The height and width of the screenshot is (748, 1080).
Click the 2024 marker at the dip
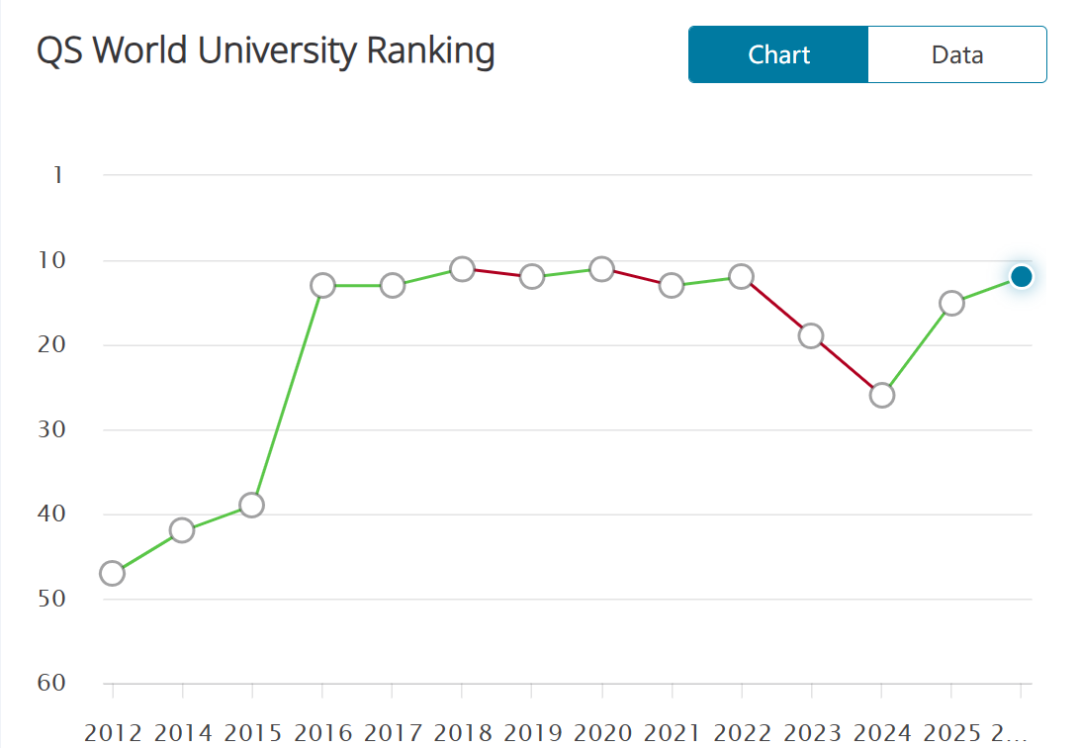pos(880,394)
